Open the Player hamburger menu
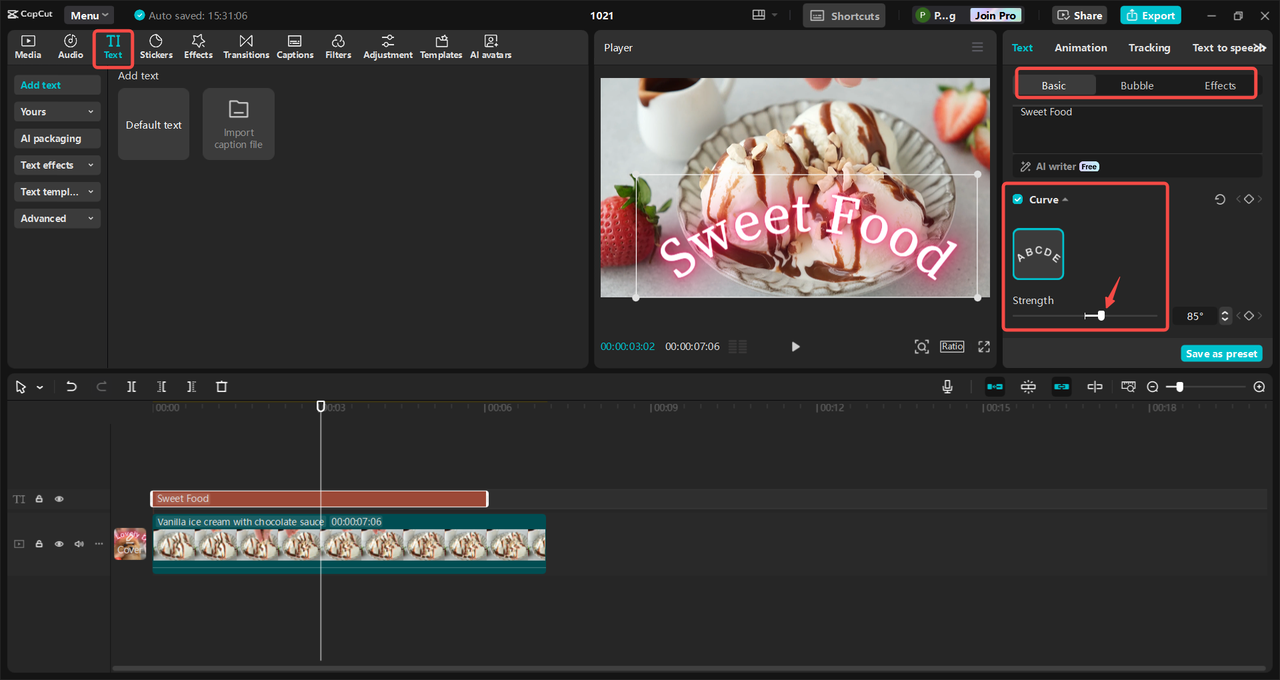 [x=977, y=47]
